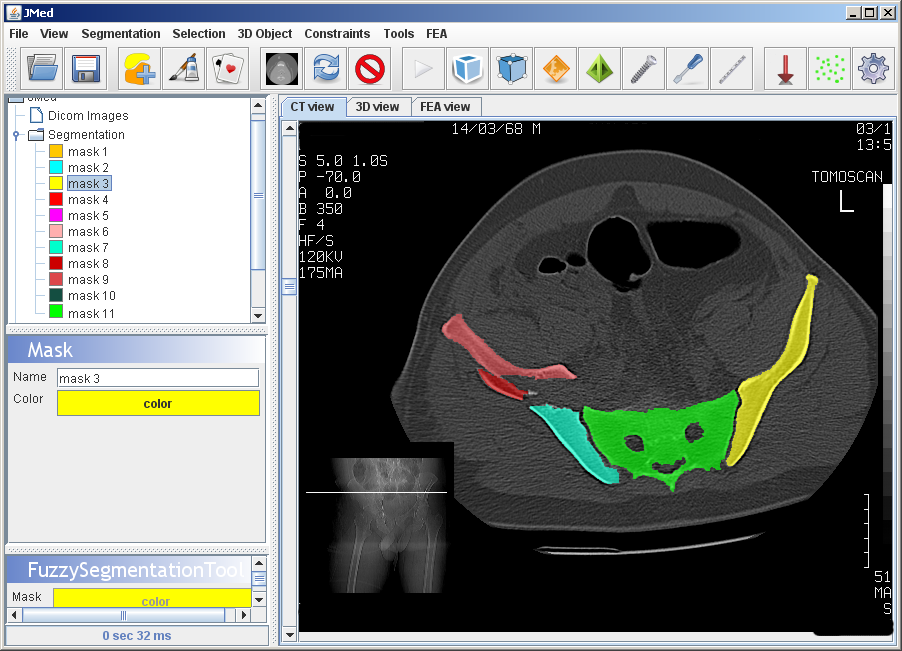Image resolution: width=902 pixels, height=651 pixels.
Task: Switch to the 3D view tab
Action: pyautogui.click(x=377, y=107)
